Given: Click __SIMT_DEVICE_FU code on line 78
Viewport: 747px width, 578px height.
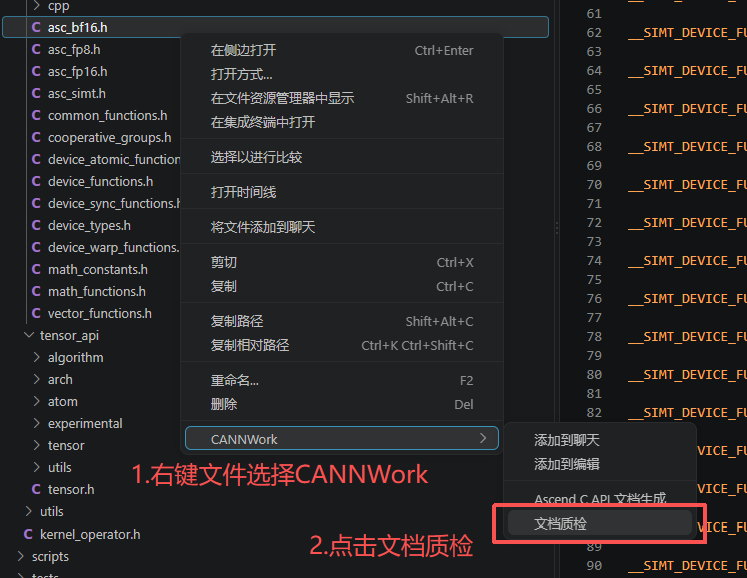Looking at the screenshot, I should click(x=687, y=337).
